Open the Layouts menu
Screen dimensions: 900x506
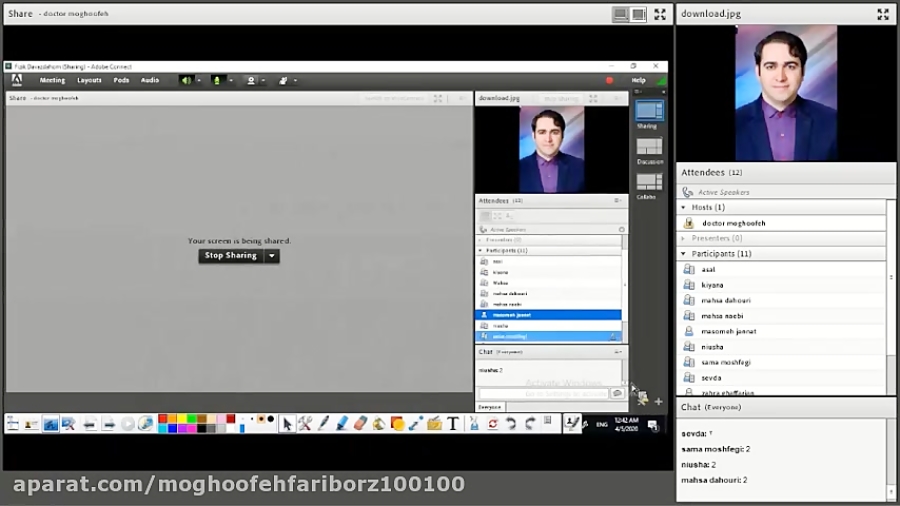89,80
